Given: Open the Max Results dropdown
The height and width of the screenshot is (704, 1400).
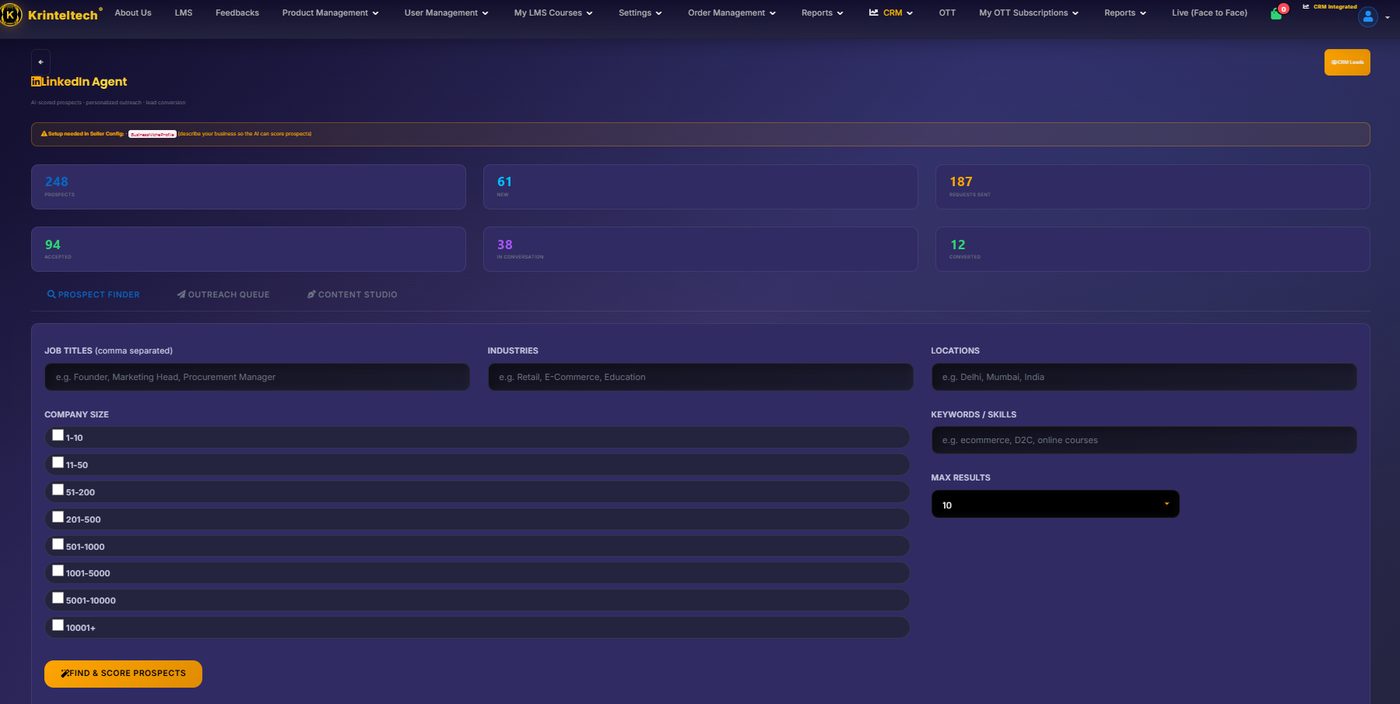Looking at the screenshot, I should [x=1055, y=504].
